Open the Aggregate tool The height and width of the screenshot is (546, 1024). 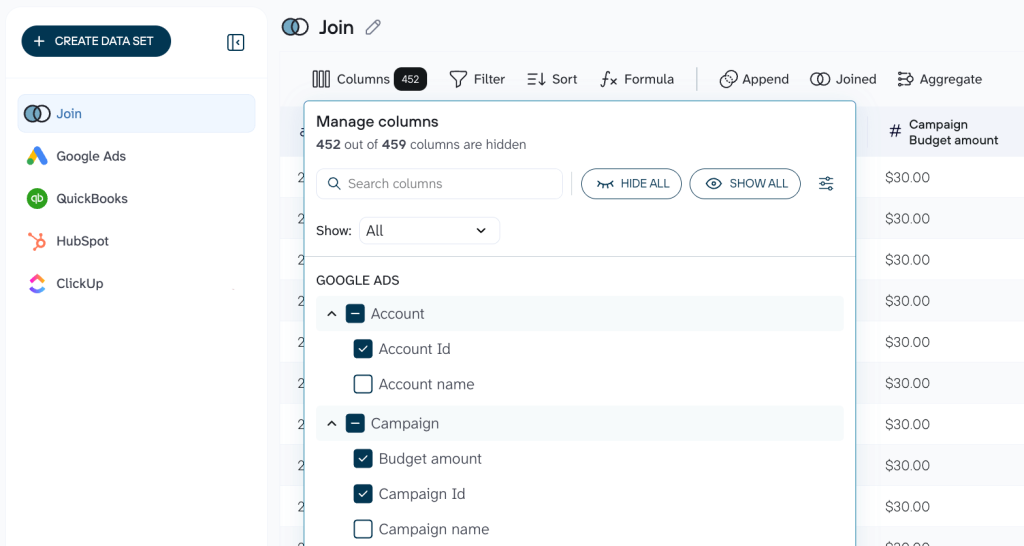[x=939, y=79]
